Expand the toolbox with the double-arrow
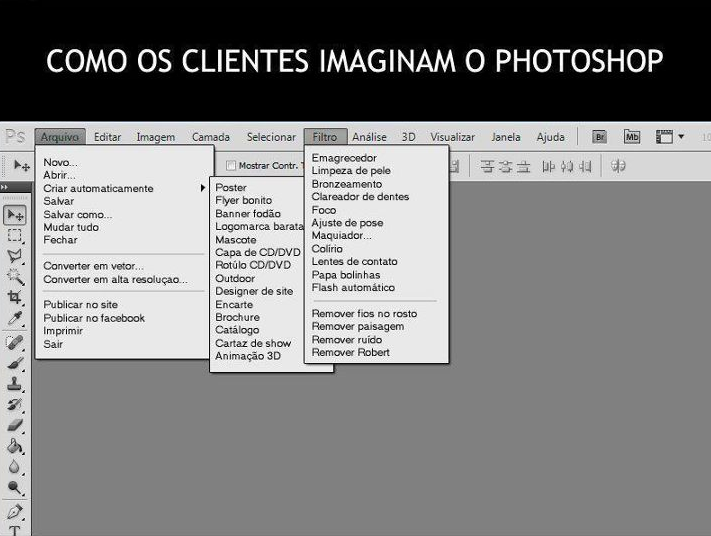The width and height of the screenshot is (711, 536). click(x=5, y=187)
